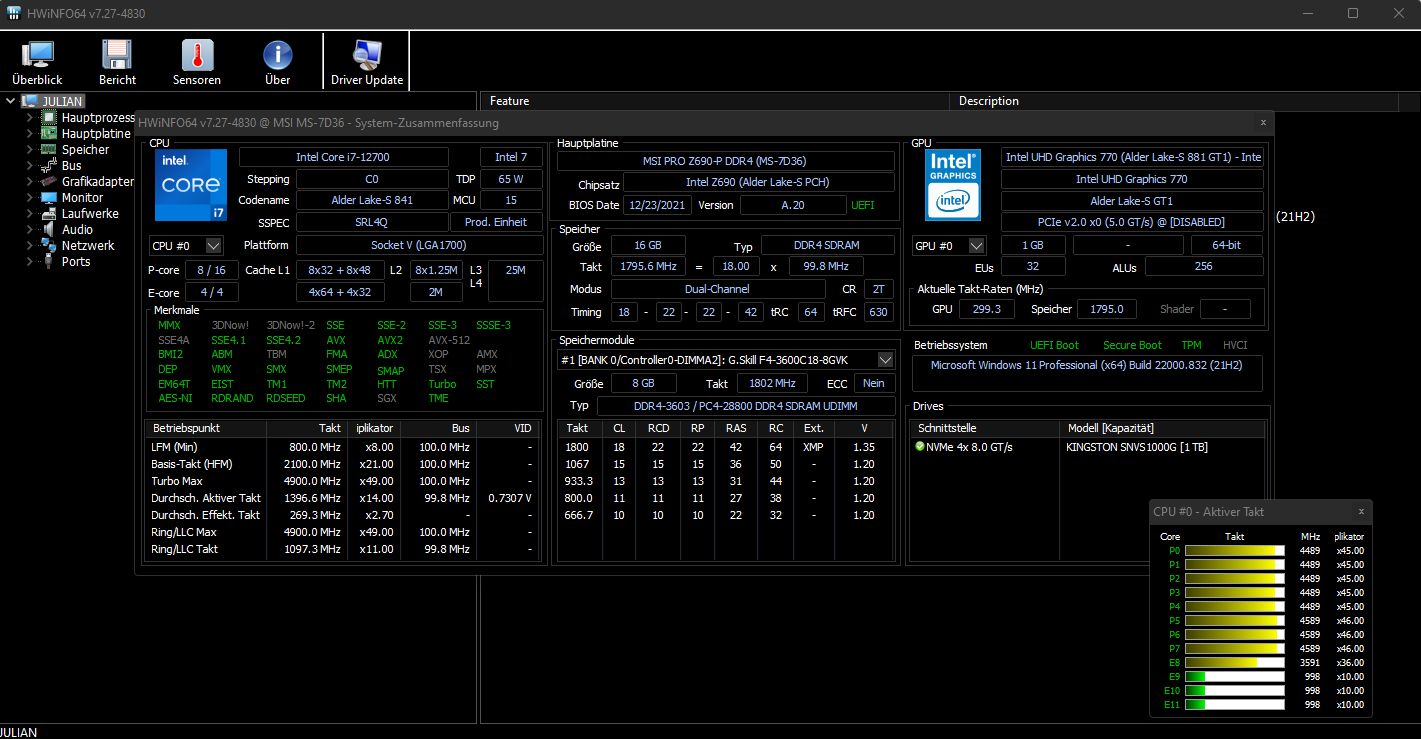This screenshot has height=739, width=1421.
Task: Click the AVX2 feature flag
Action: (x=390, y=340)
